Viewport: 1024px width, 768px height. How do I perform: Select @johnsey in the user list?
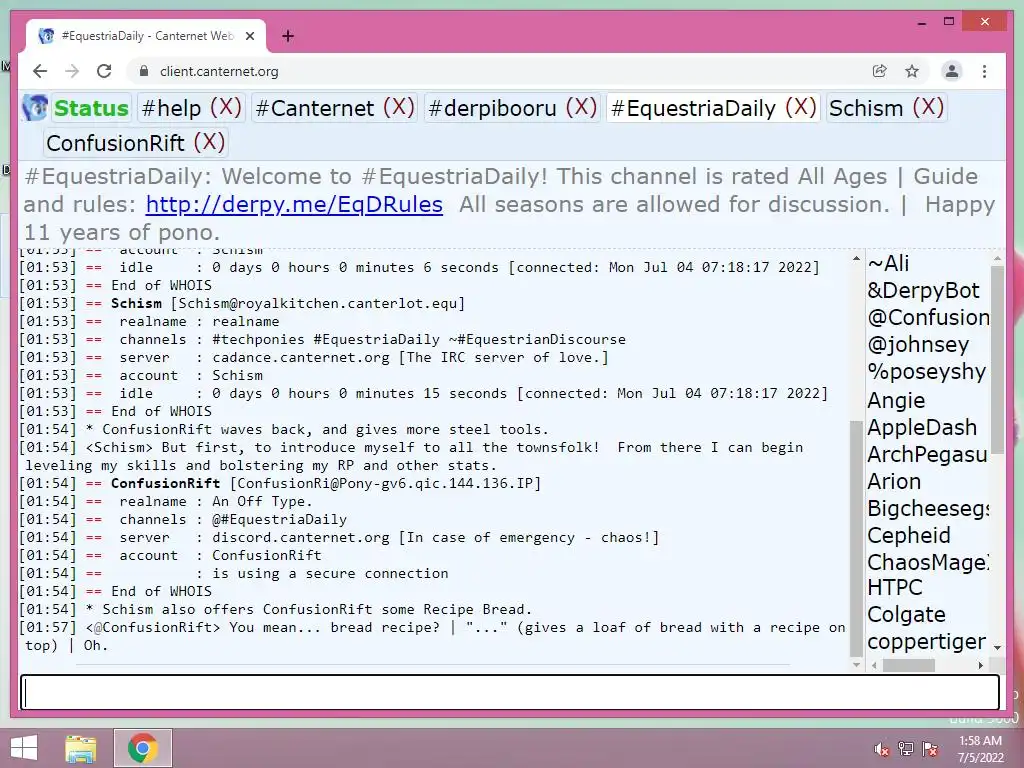pyautogui.click(x=918, y=345)
